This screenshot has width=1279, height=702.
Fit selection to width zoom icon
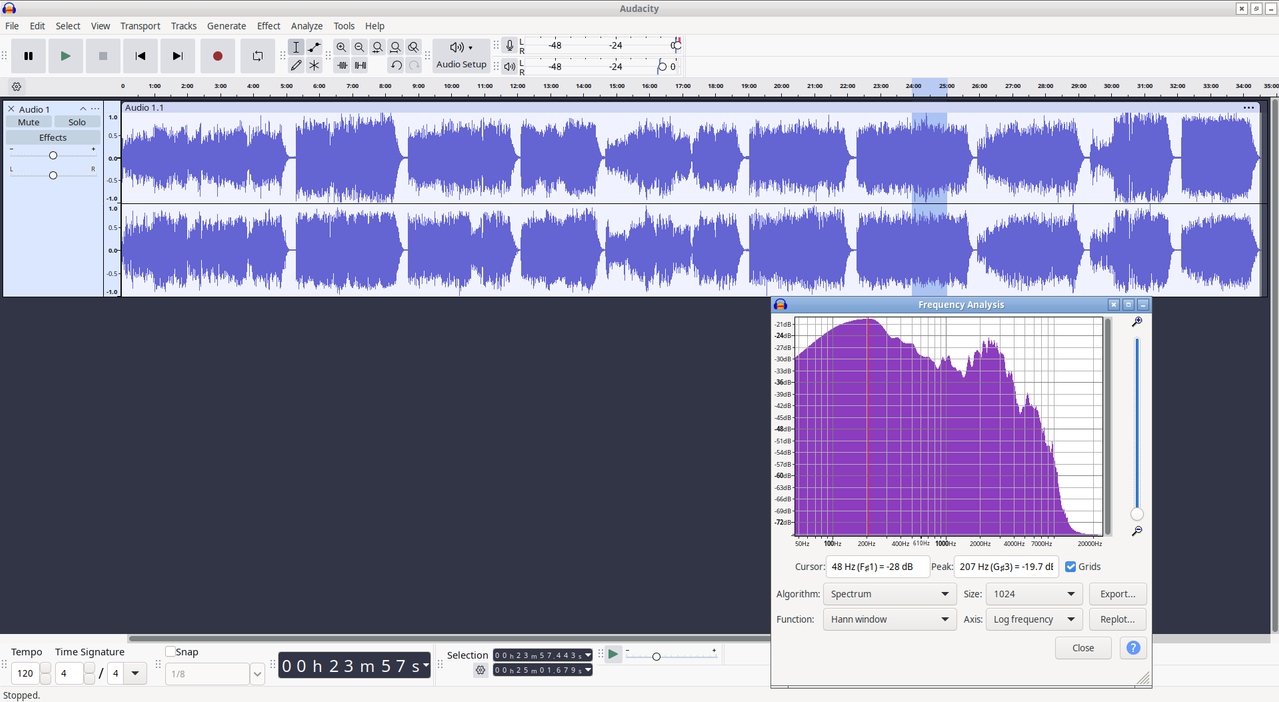coord(378,47)
